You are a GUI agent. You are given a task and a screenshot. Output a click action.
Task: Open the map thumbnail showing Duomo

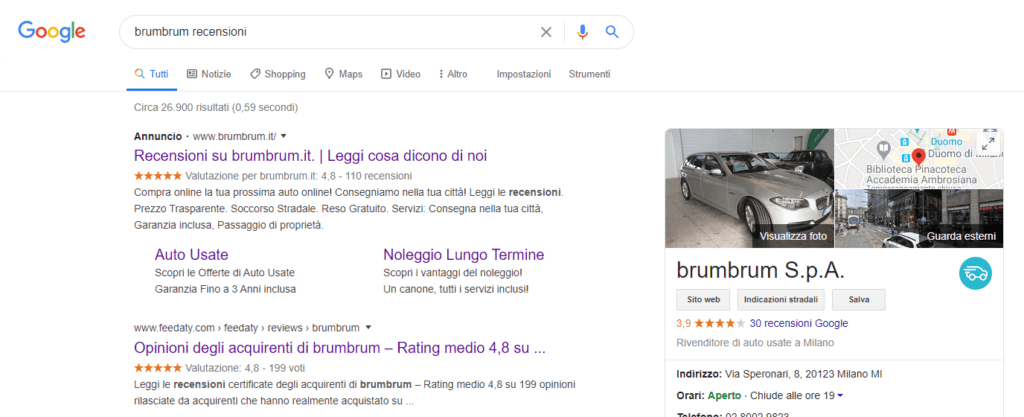[919, 159]
